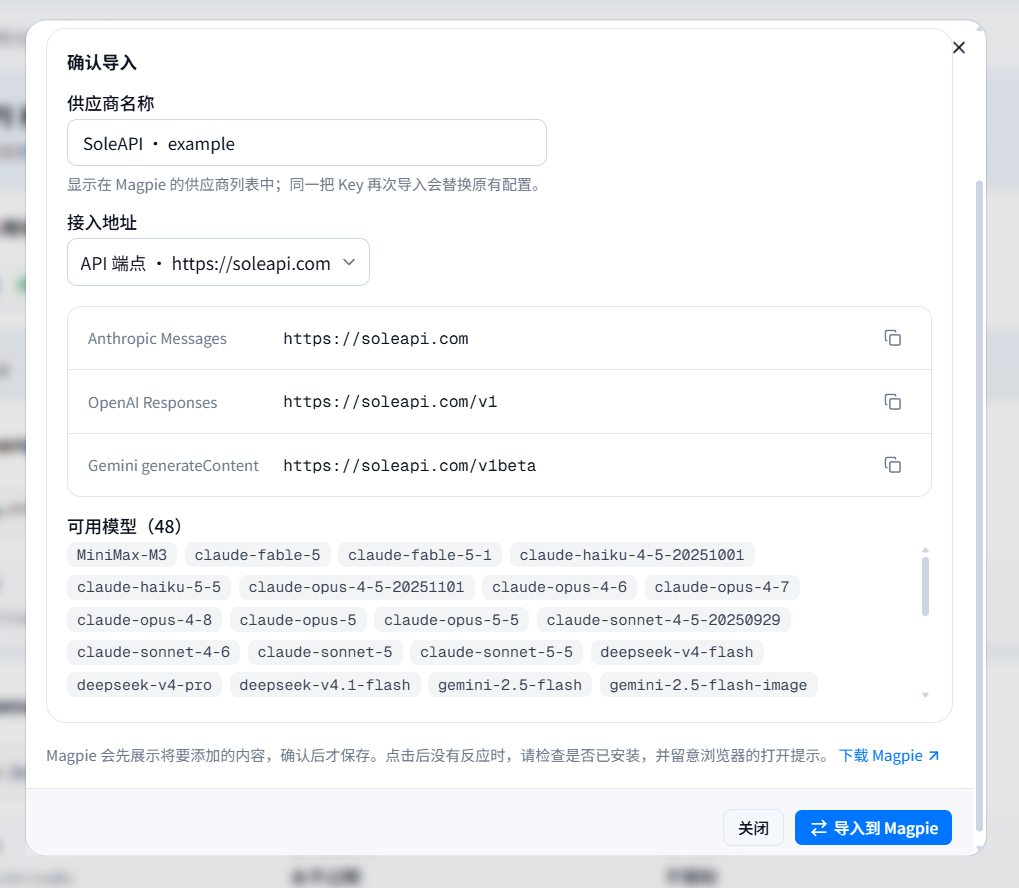Click the https://soleapi.com/v1beta URL text
The height and width of the screenshot is (888, 1019).
[x=409, y=465]
